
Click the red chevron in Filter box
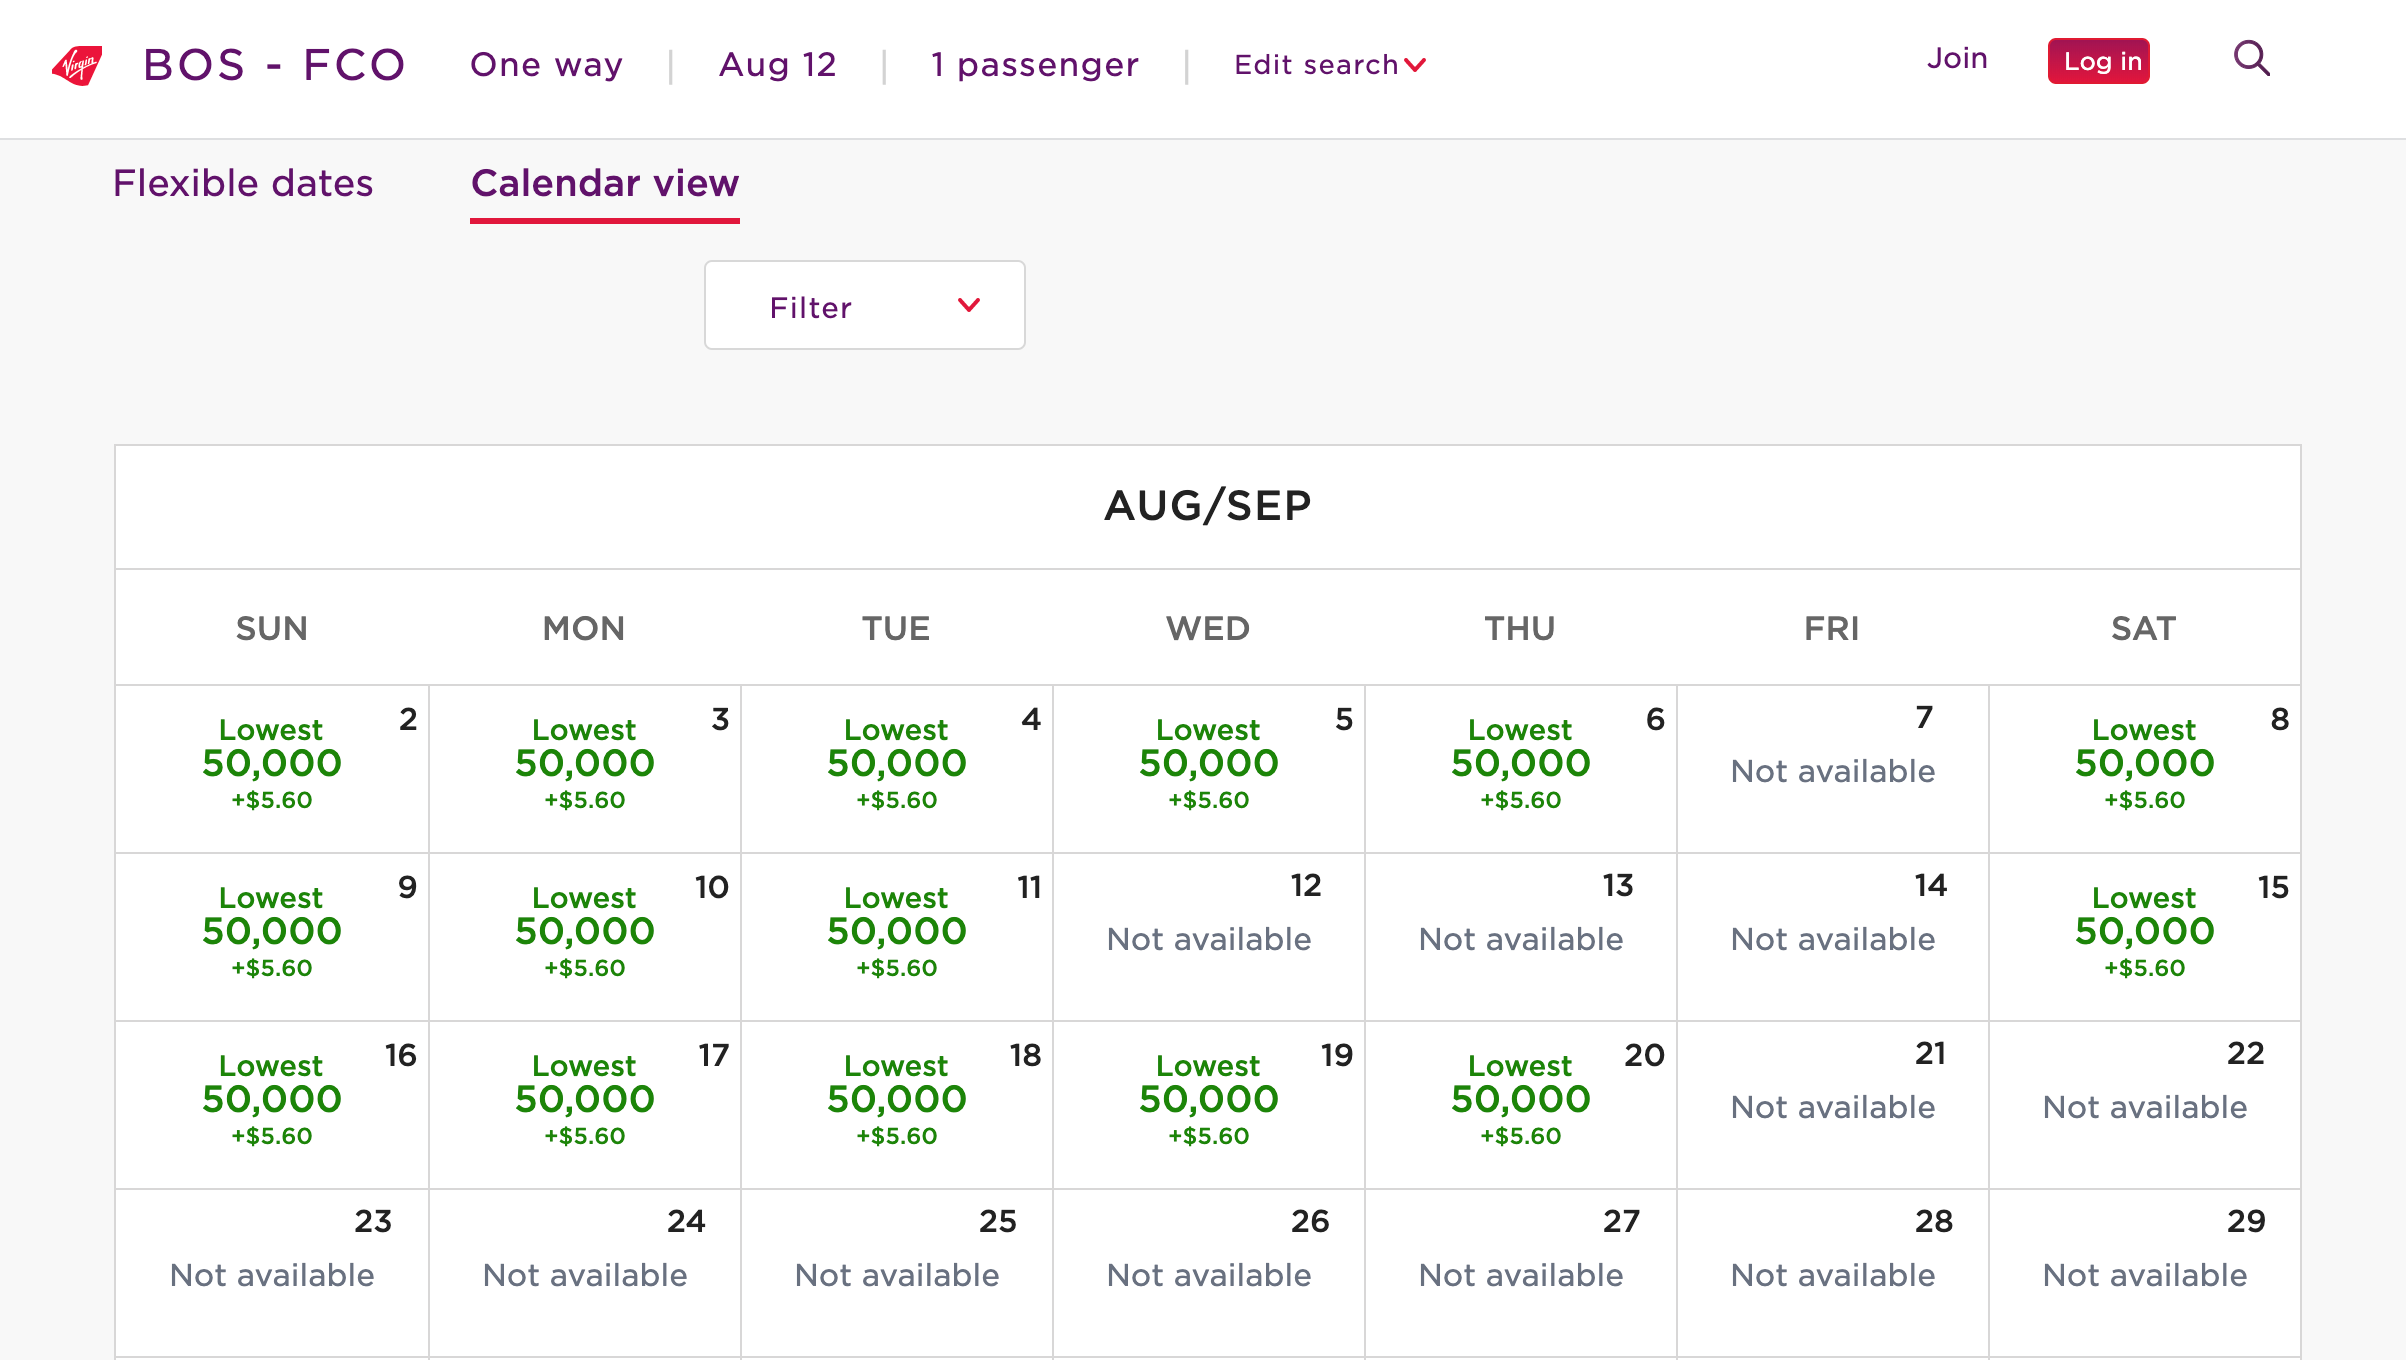pyautogui.click(x=968, y=305)
